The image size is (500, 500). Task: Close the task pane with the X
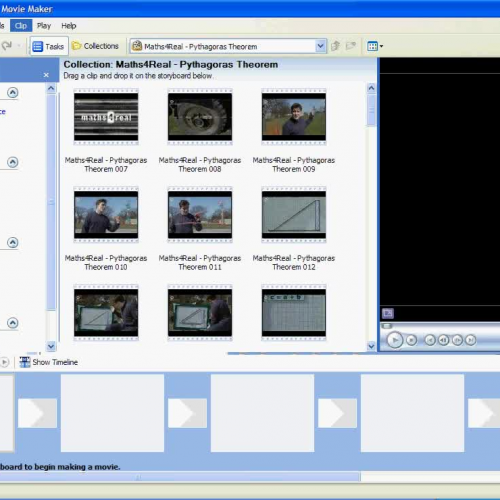(46, 75)
